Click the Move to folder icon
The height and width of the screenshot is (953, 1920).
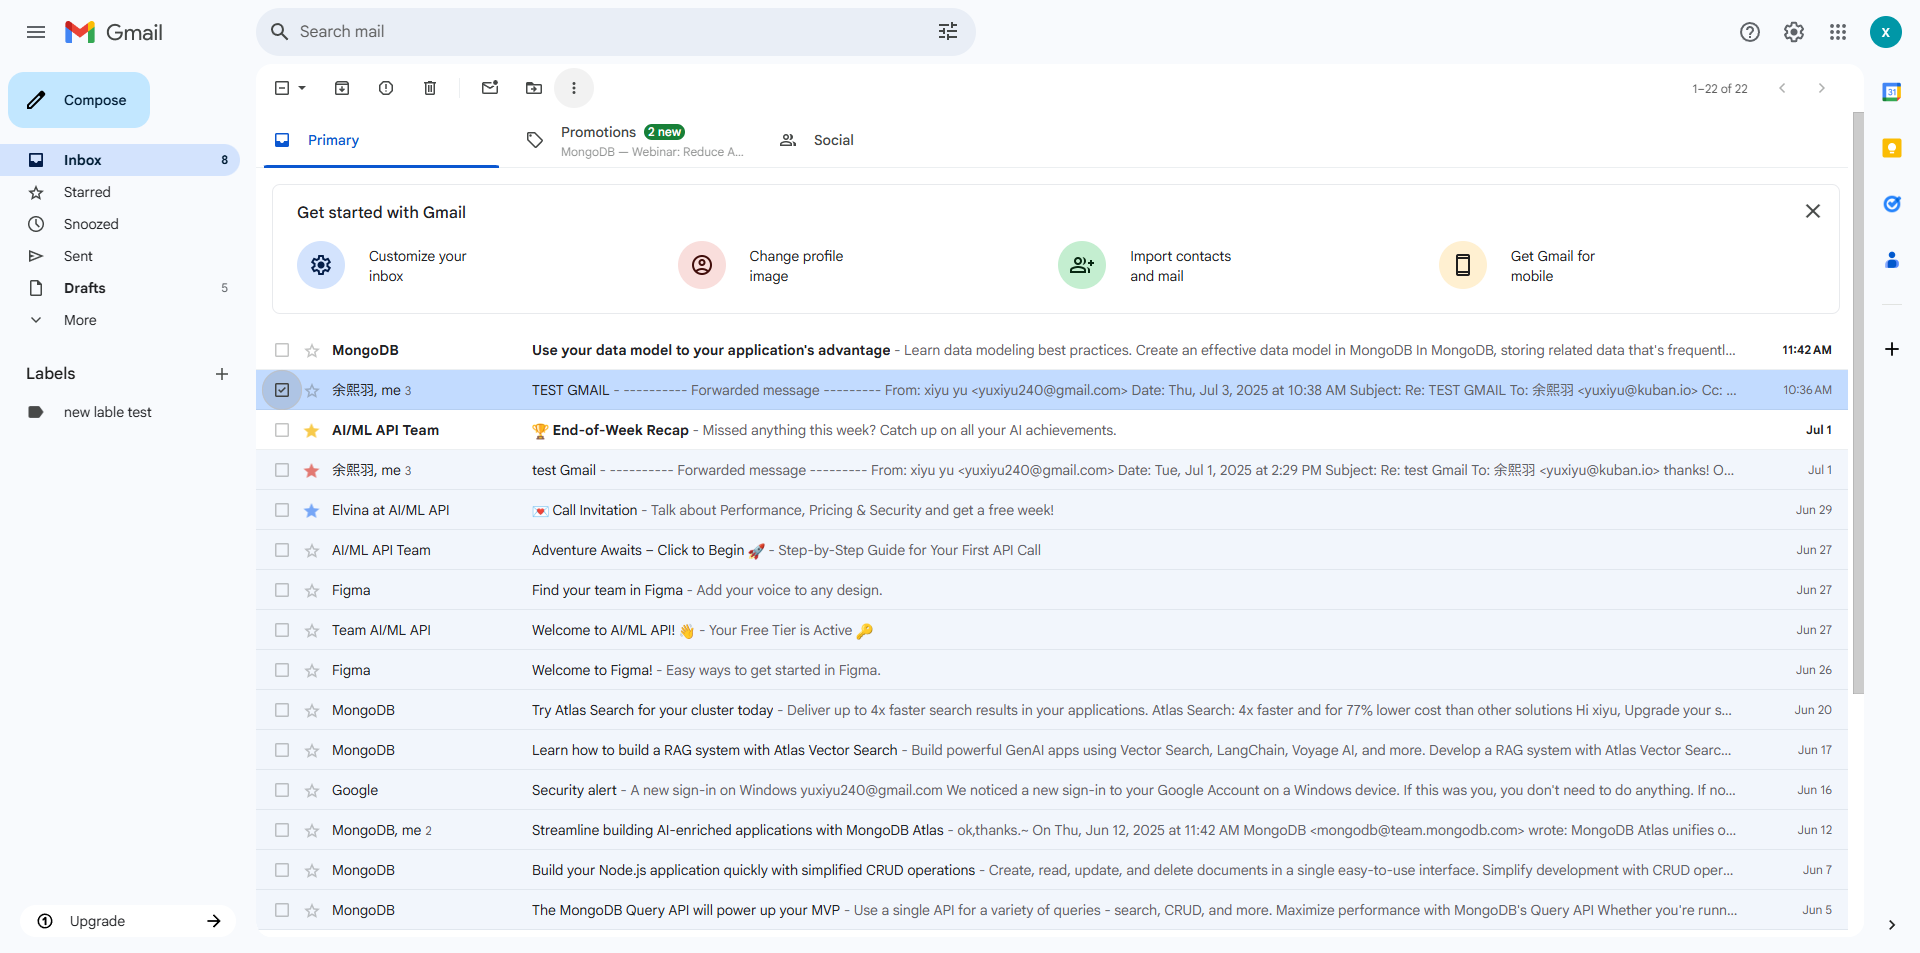click(534, 88)
